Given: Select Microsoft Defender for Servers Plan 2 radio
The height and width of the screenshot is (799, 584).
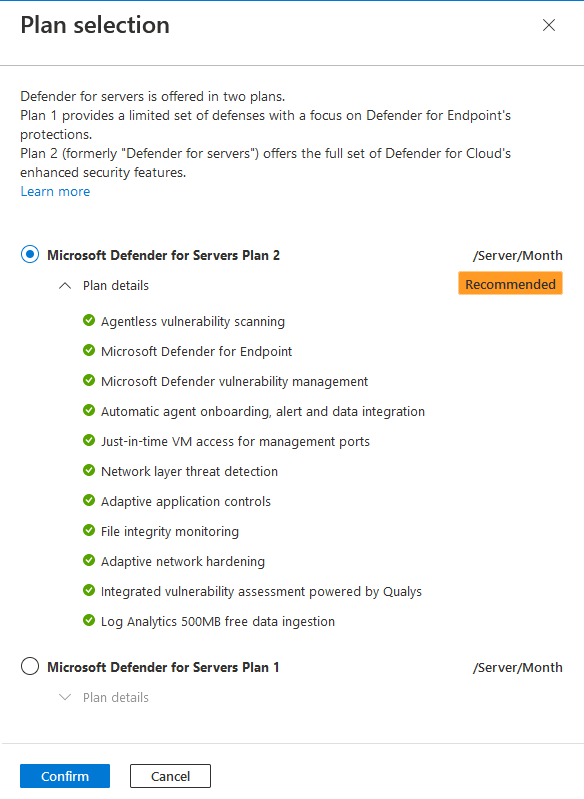Looking at the screenshot, I should (30, 254).
